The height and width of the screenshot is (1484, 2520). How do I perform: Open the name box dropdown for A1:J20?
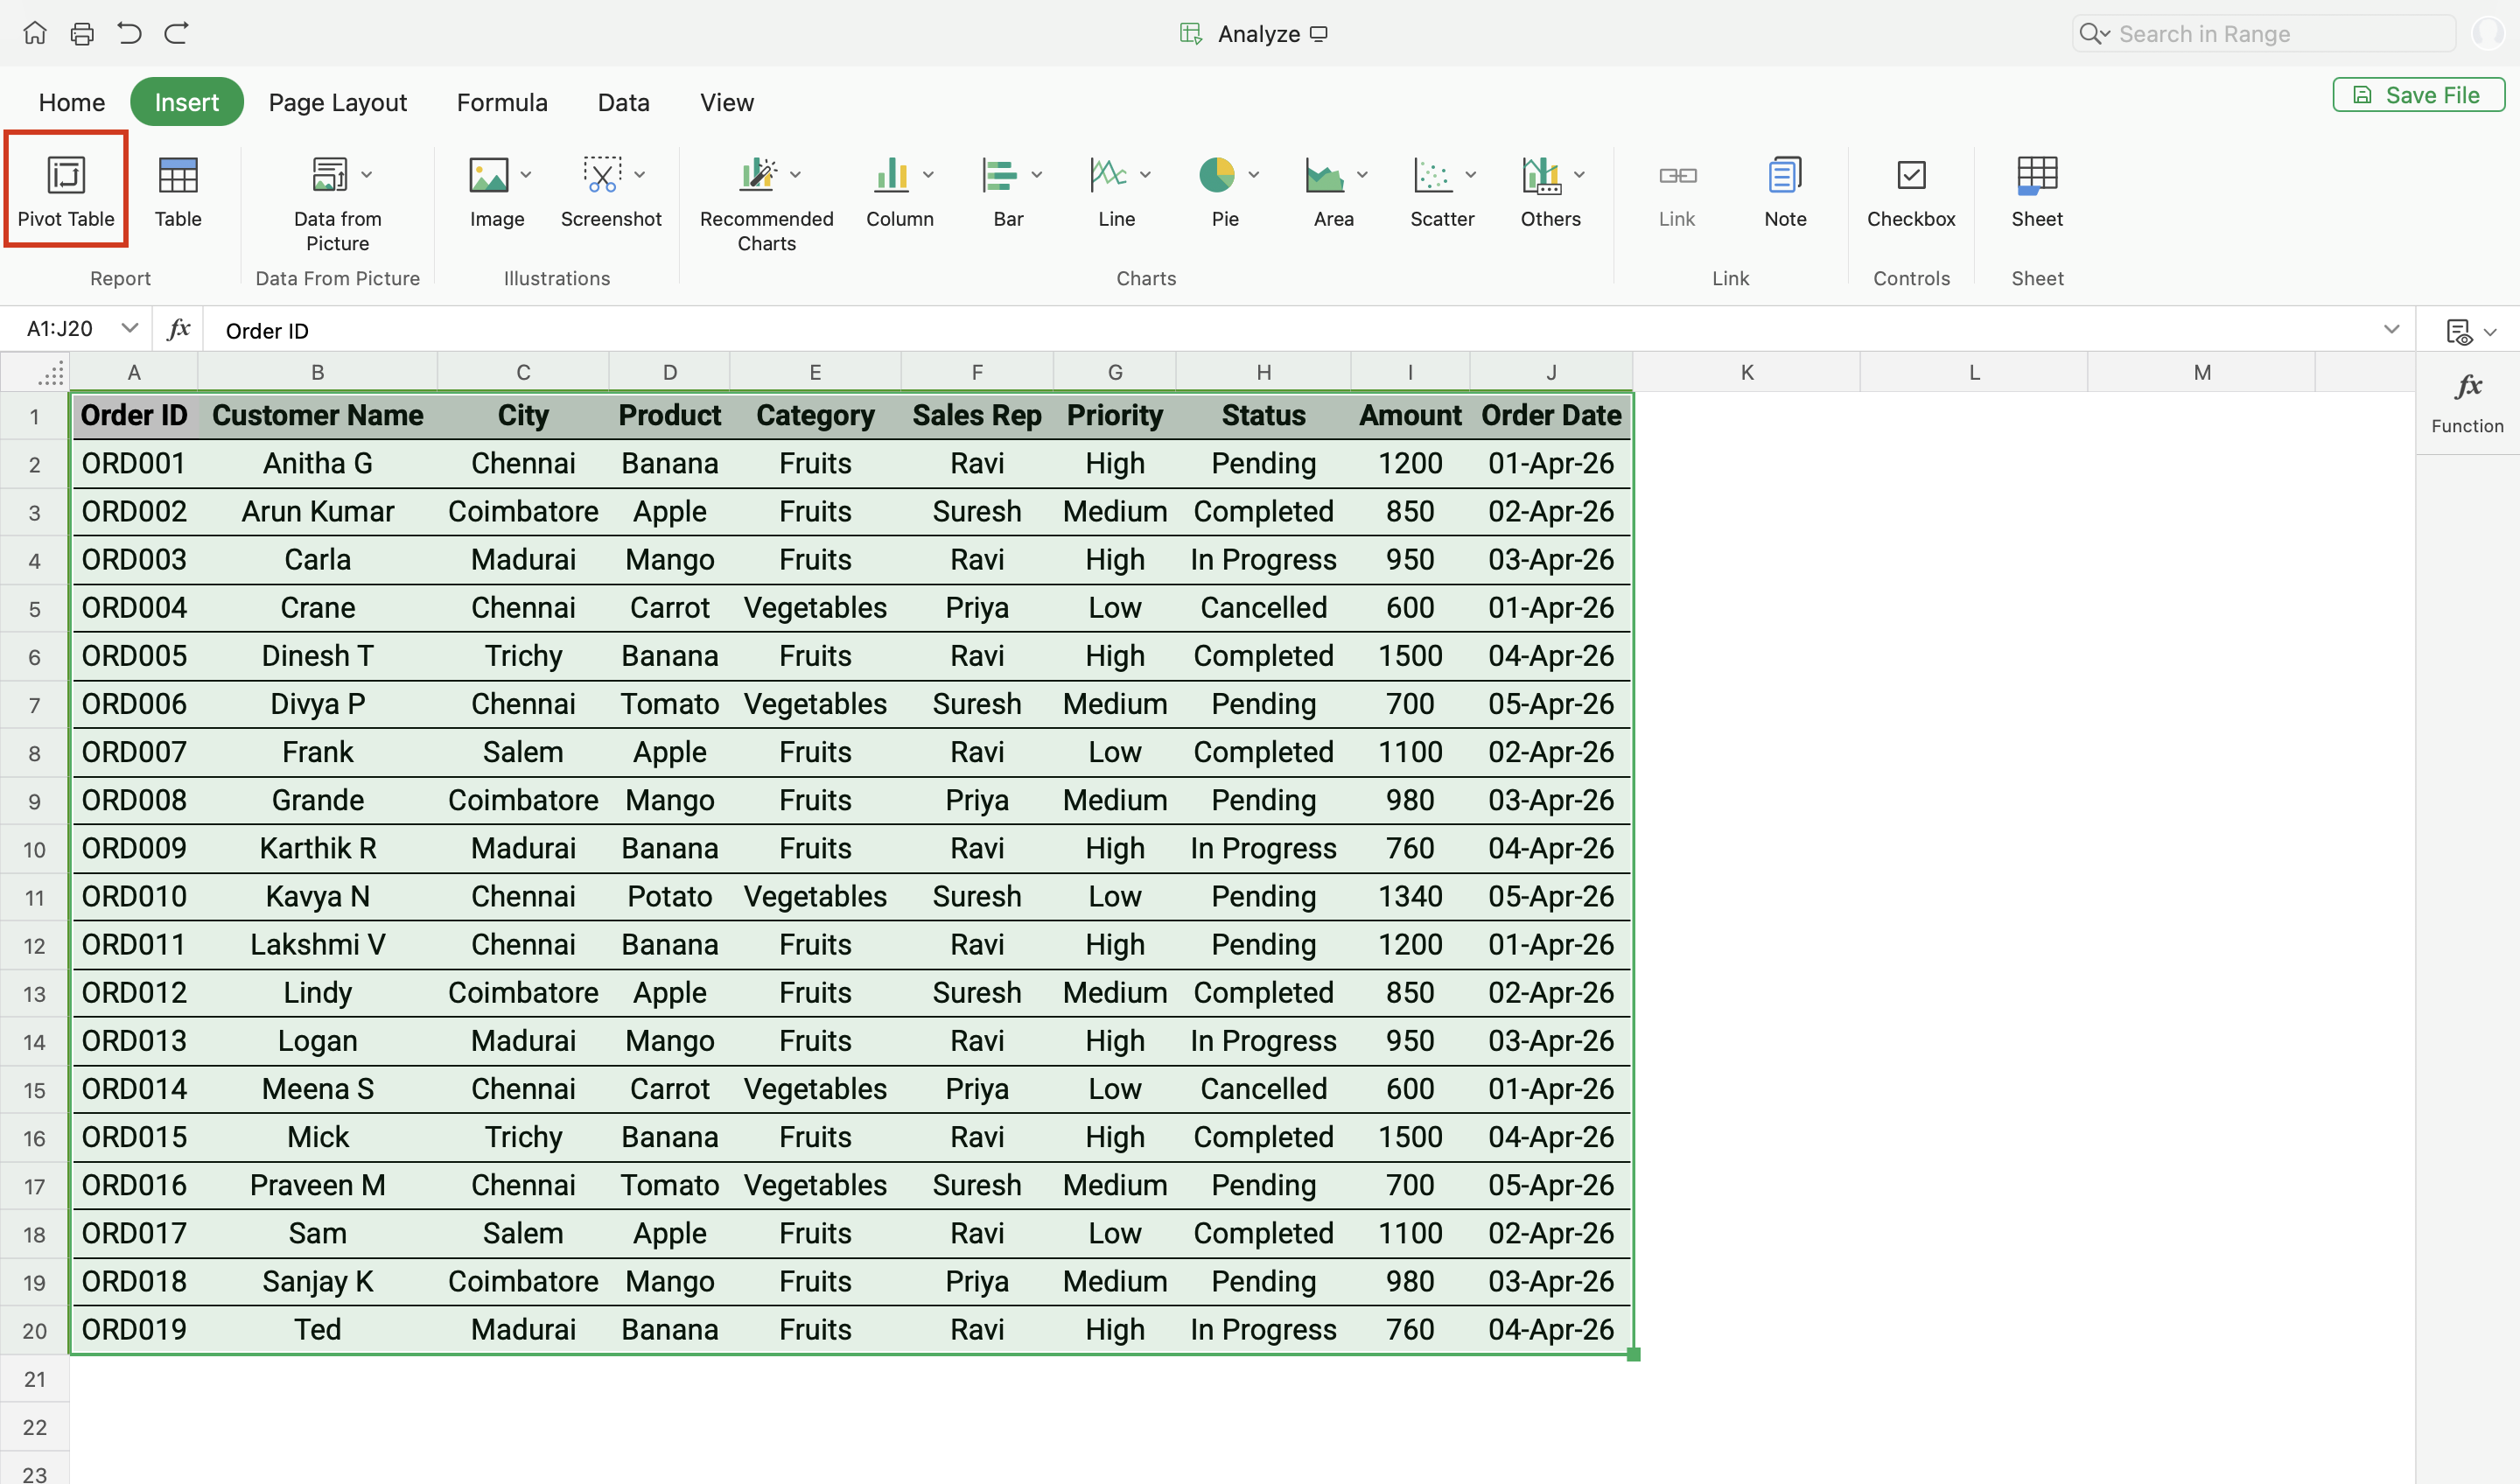click(x=130, y=328)
